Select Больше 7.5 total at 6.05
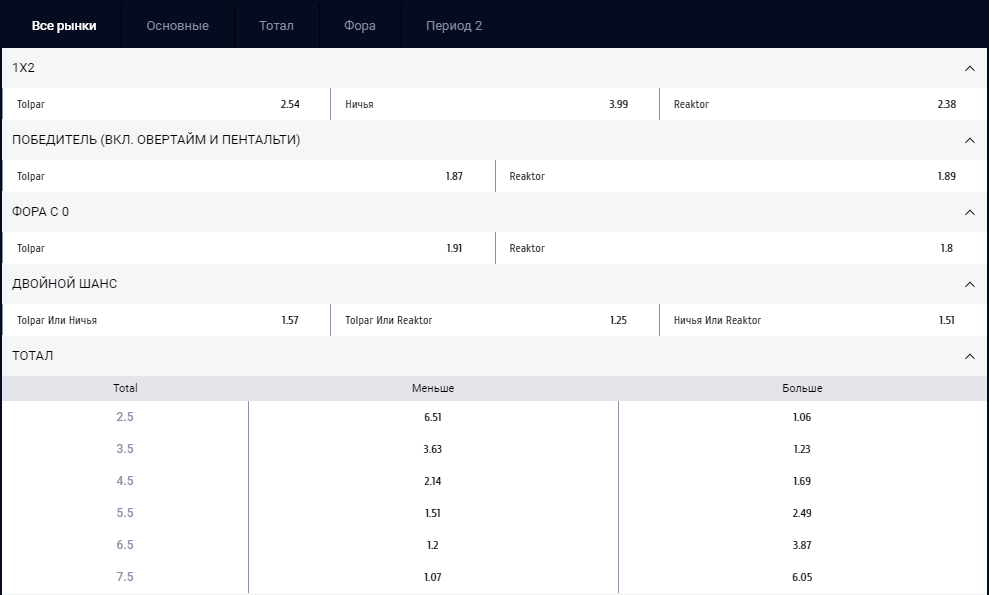Screen dimensions: 989x595 [x=802, y=577]
